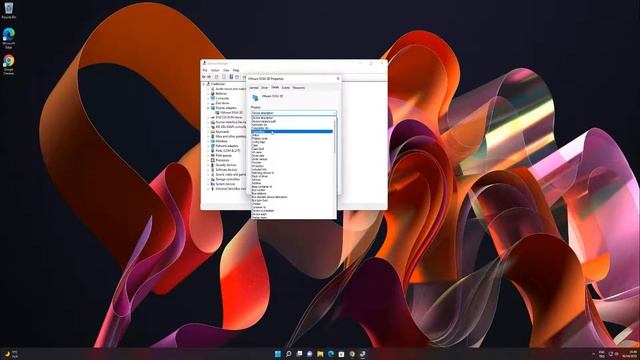Screen dimensions: 640x360
Task: Open the File menu in Device Manager
Action: coord(205,70)
